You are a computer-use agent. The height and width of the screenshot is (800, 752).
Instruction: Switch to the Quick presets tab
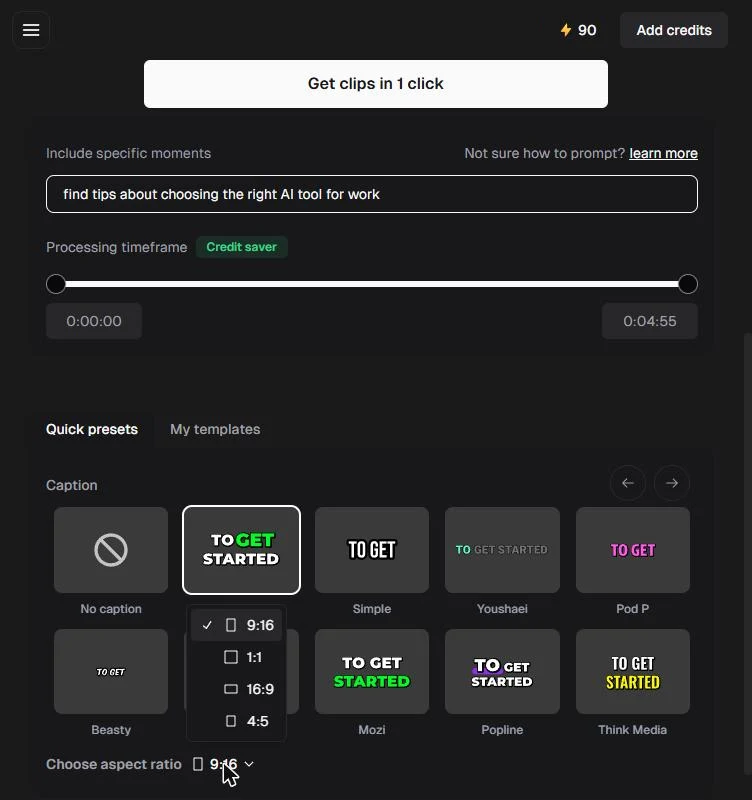coord(92,429)
